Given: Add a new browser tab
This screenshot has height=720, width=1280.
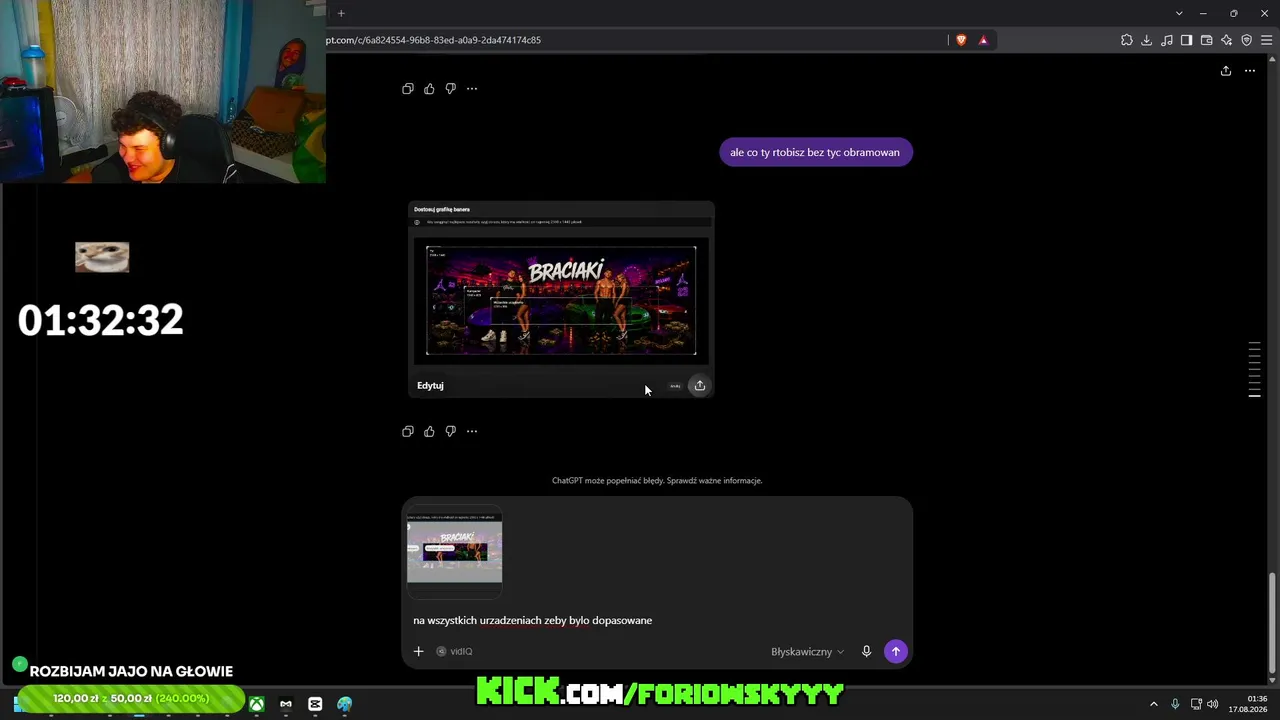Looking at the screenshot, I should (341, 13).
